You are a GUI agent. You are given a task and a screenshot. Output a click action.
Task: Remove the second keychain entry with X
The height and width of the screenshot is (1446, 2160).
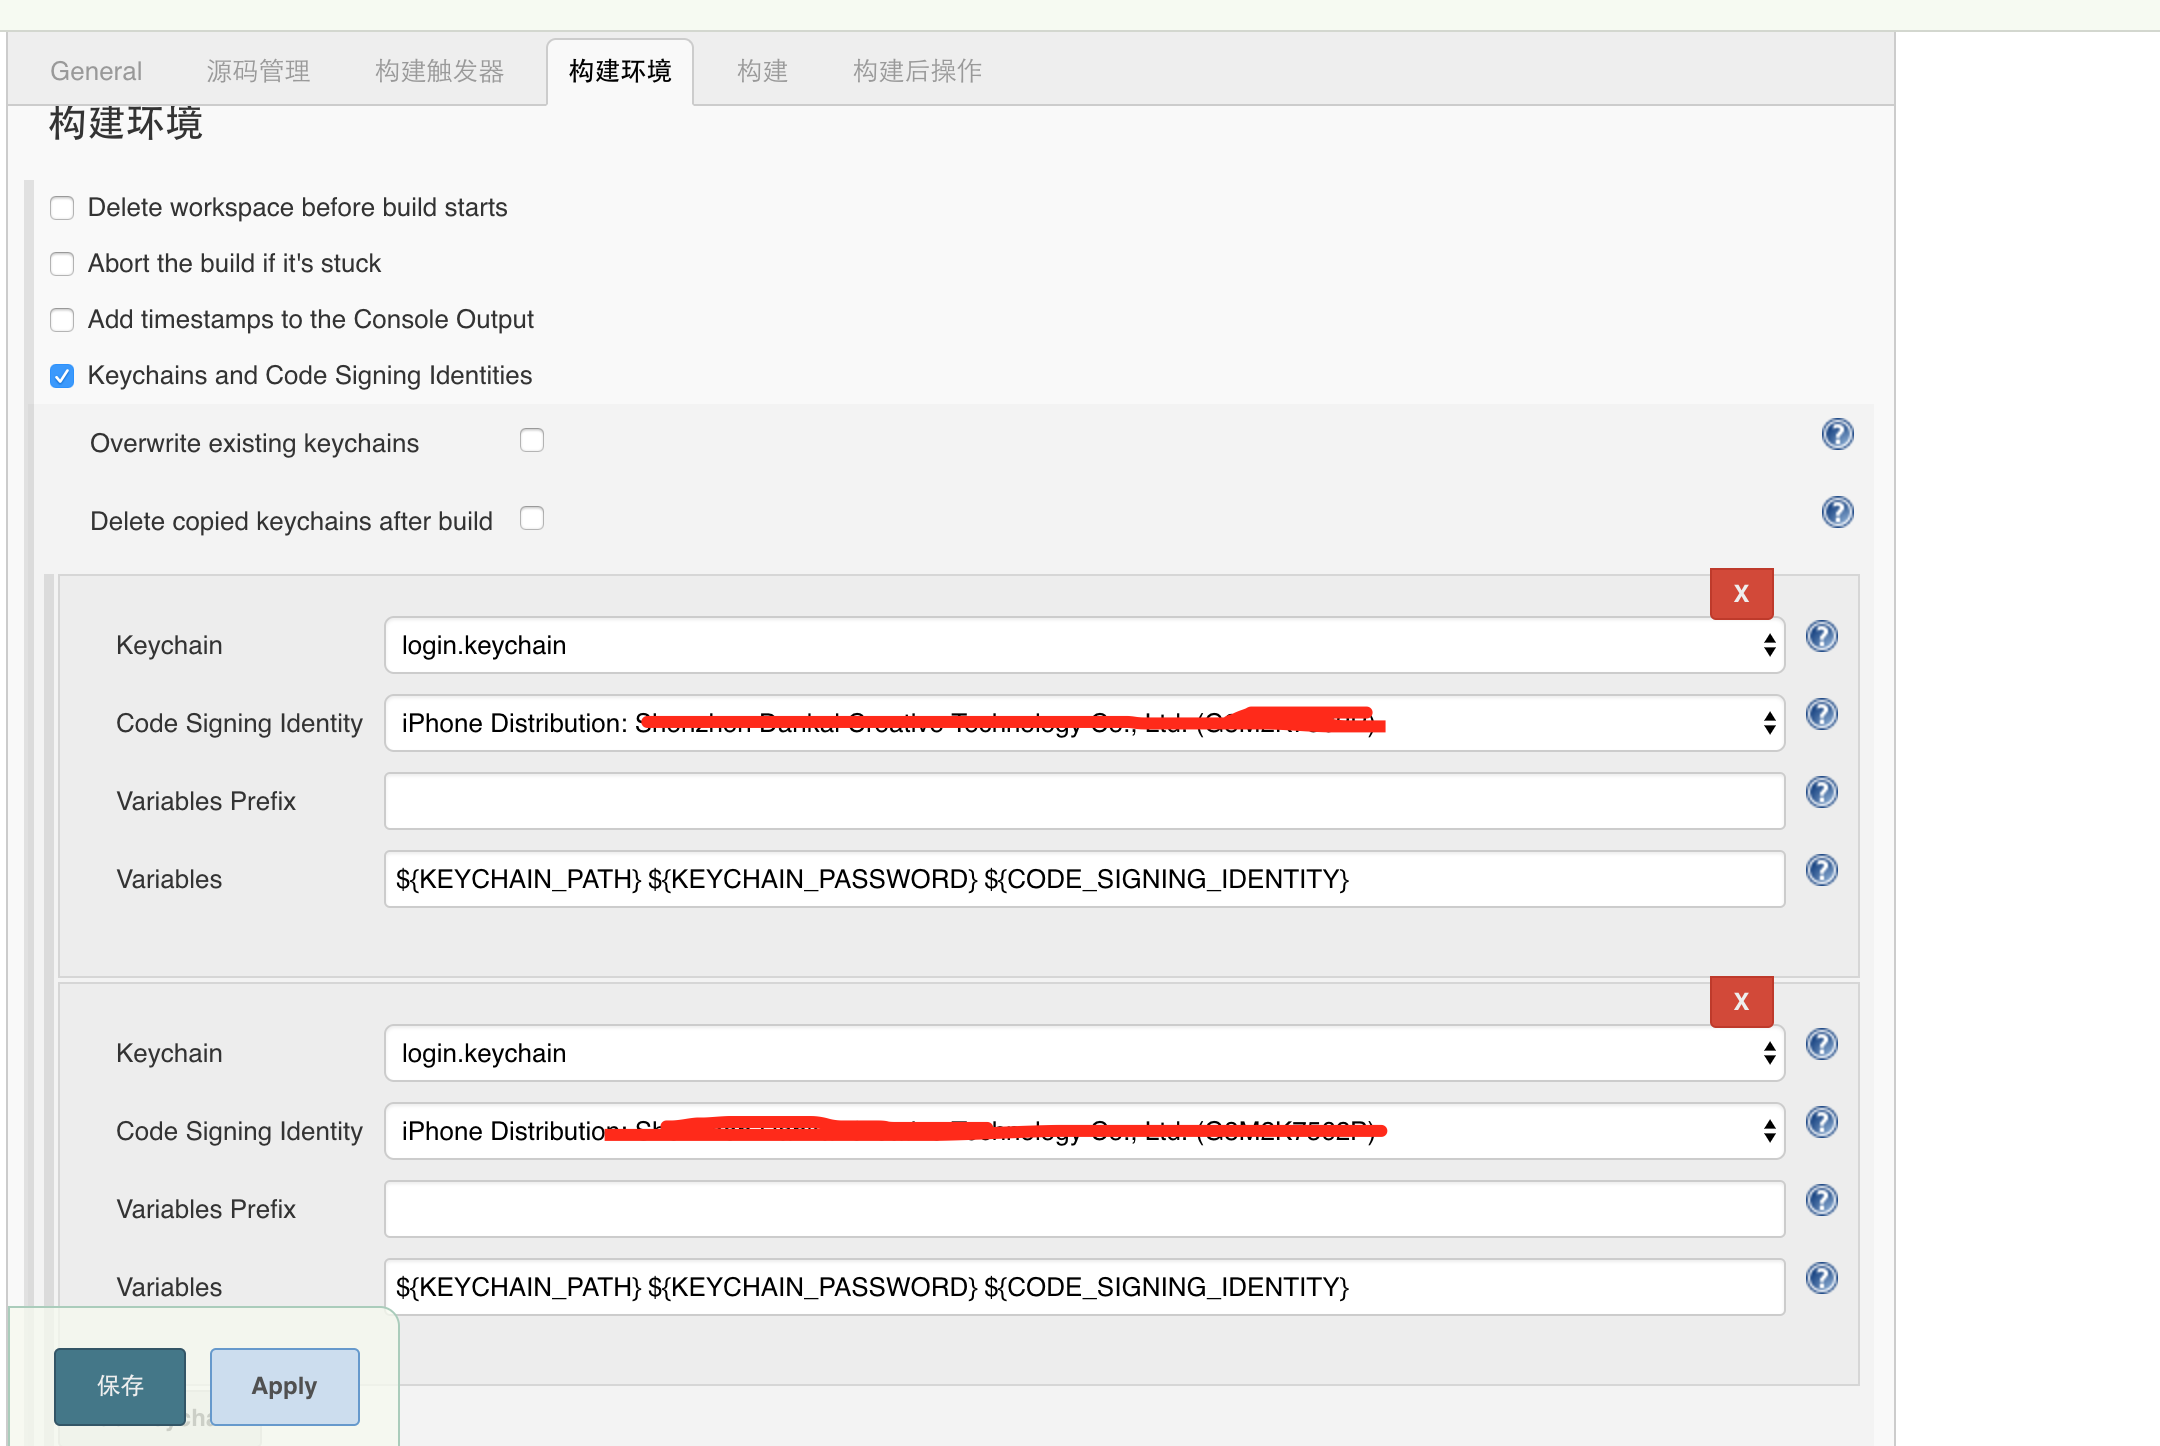1741,1002
